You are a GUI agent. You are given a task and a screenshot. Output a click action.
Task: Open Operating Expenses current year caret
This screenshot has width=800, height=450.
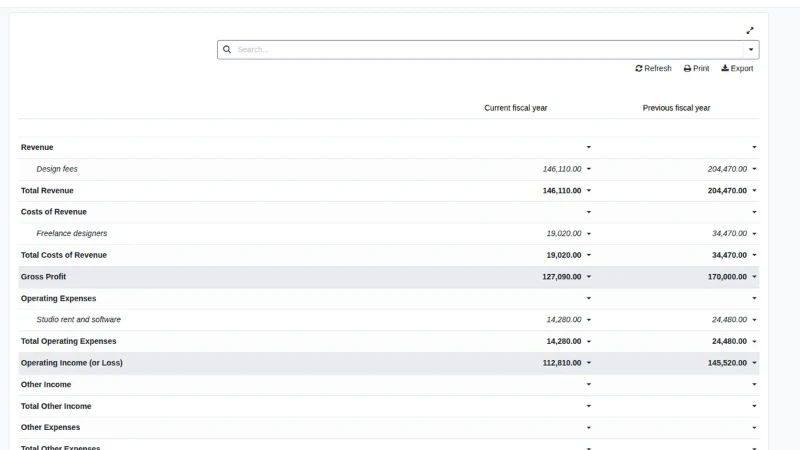coord(589,298)
